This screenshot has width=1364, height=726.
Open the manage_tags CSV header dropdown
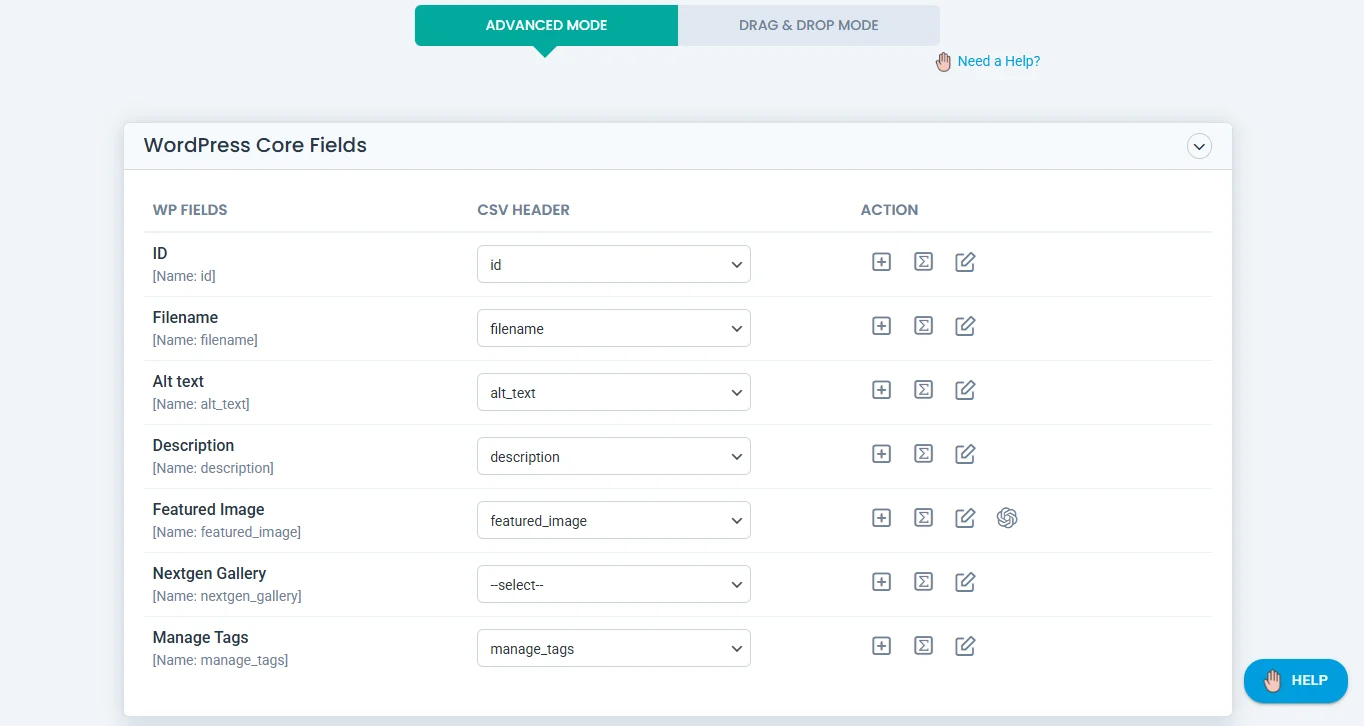[613, 649]
